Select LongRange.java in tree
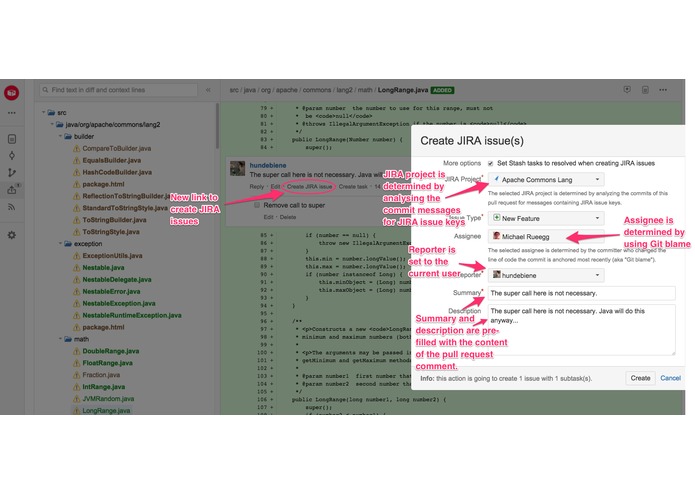 [x=106, y=411]
